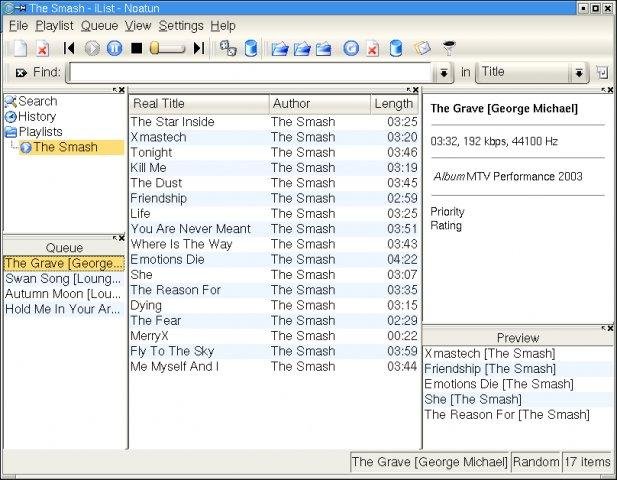Close the Queue panel
Image resolution: width=617 pixels, height=480 pixels.
tap(122, 238)
